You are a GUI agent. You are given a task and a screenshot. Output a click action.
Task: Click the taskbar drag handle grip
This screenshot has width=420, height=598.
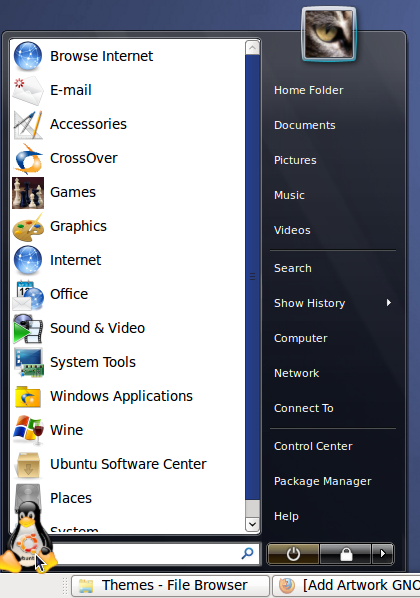tap(65, 585)
